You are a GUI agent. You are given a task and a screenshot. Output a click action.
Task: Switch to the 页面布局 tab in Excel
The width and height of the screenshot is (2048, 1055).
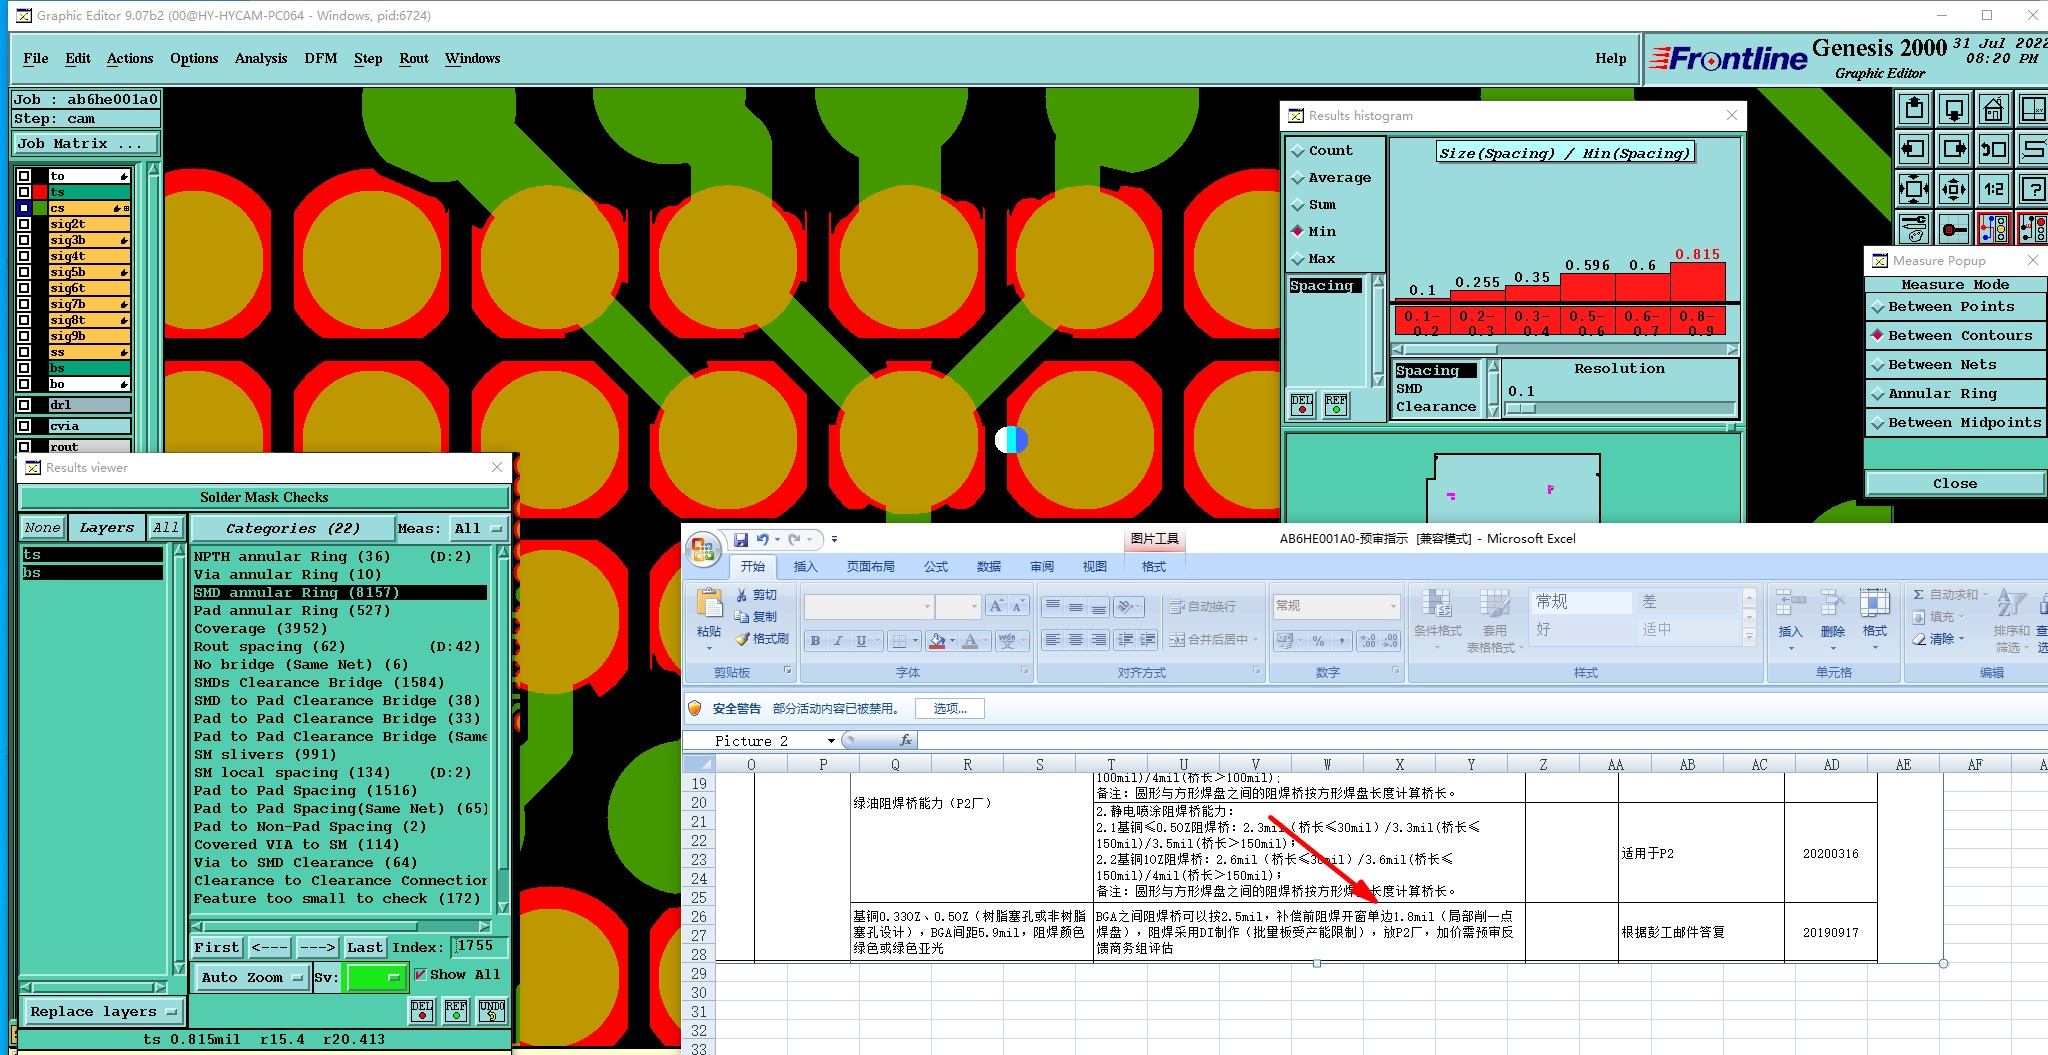pos(871,567)
